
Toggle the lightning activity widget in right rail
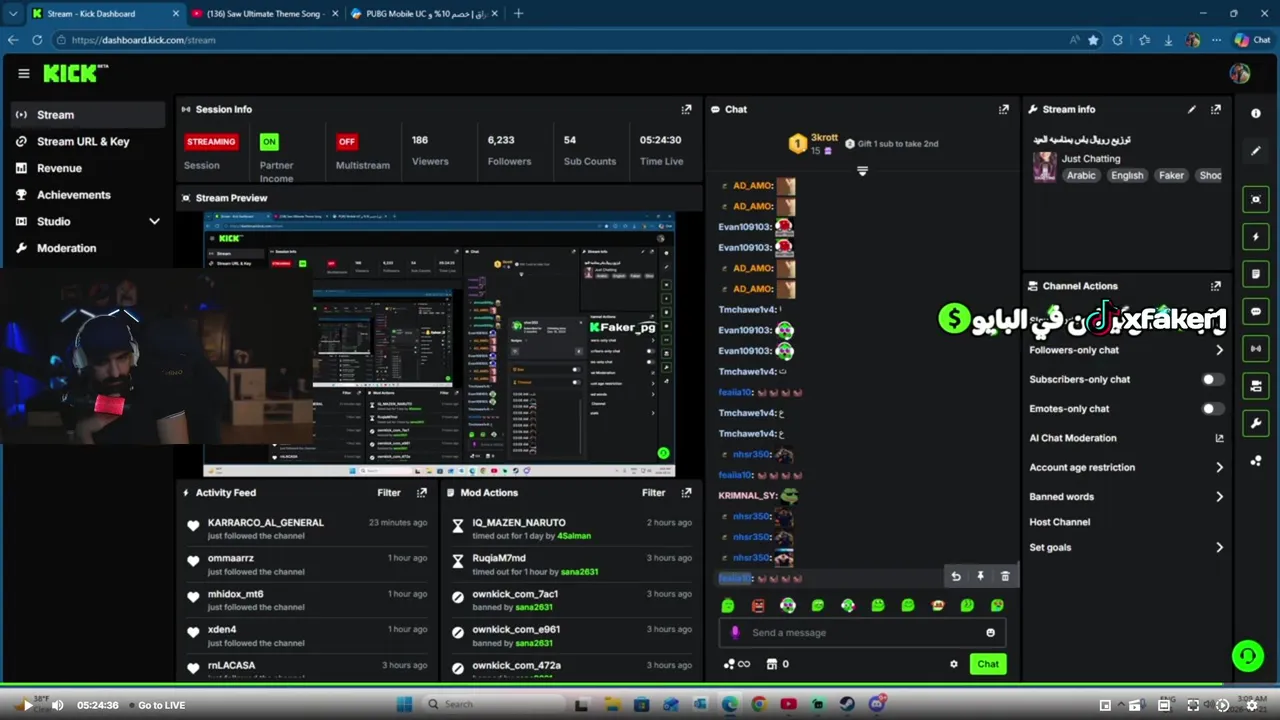coord(1256,237)
